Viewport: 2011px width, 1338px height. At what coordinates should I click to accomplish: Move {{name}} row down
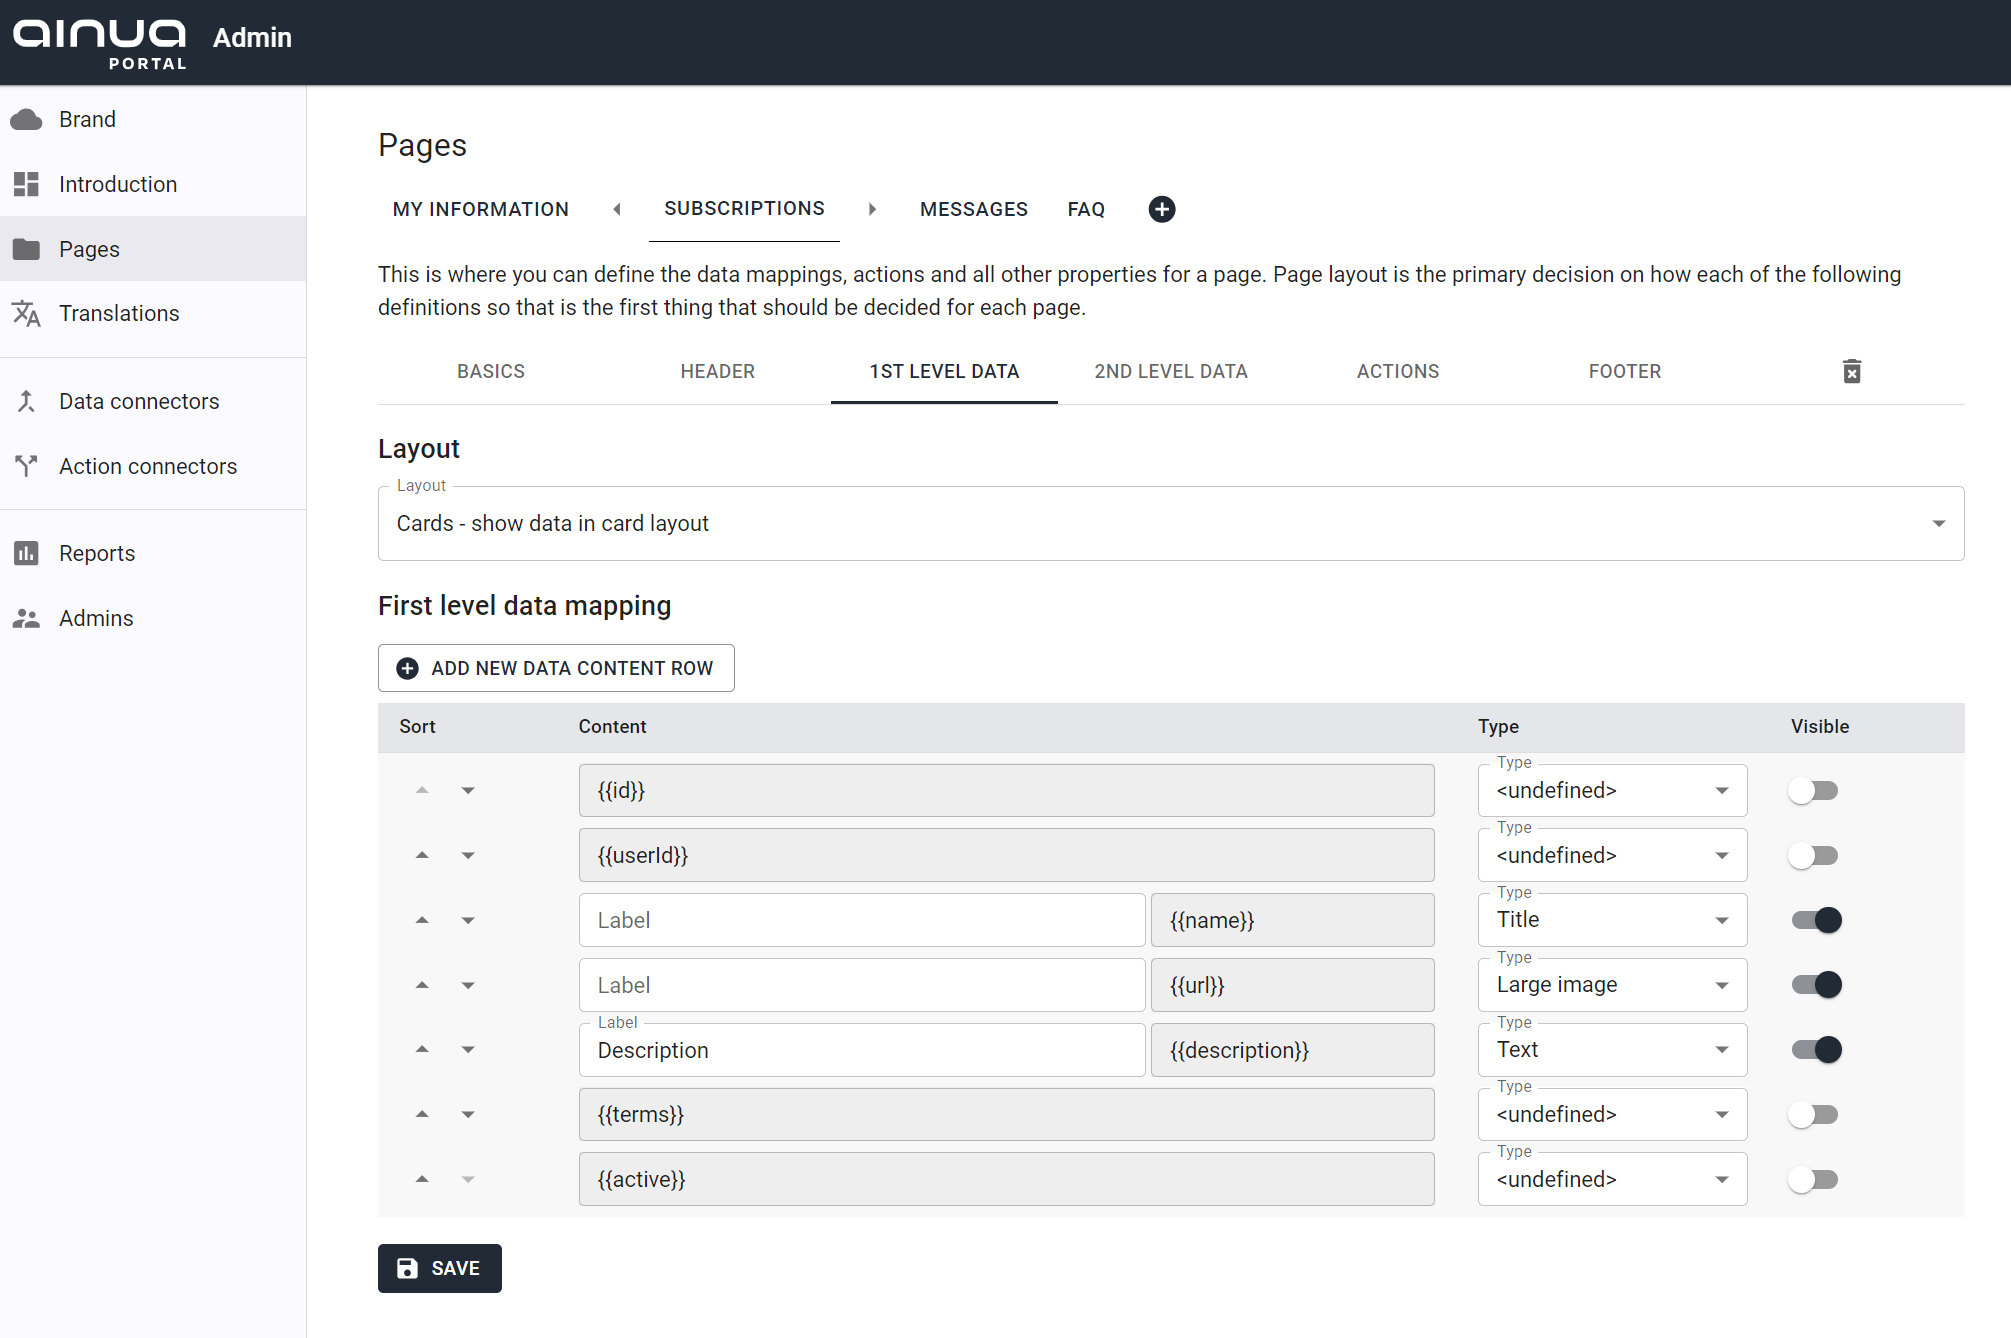tap(468, 920)
